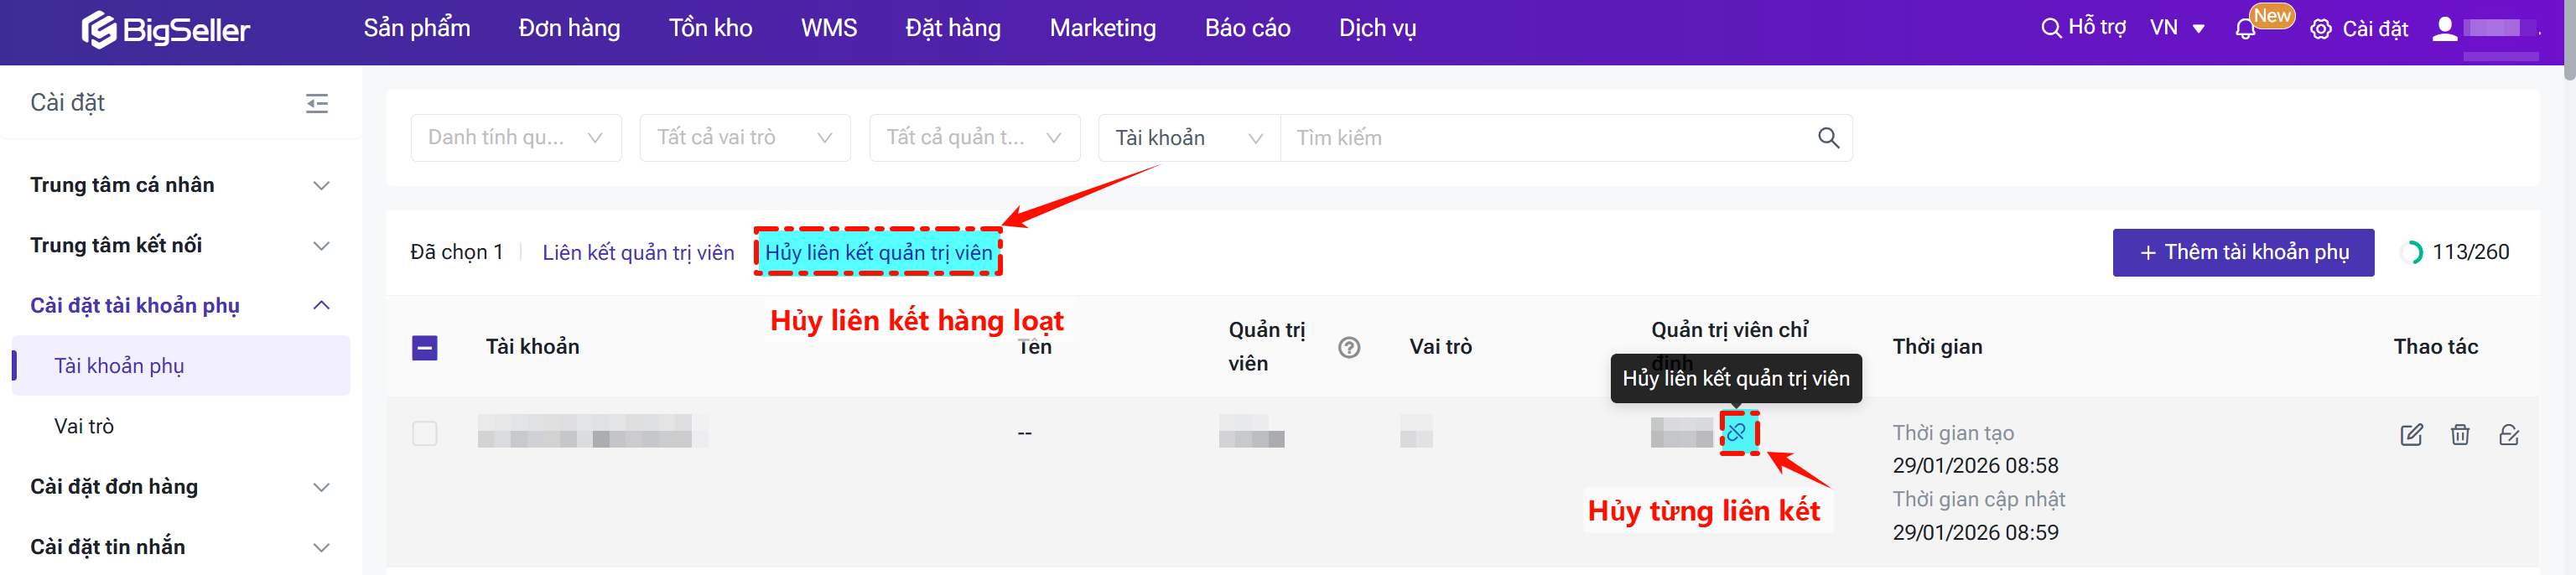Open the "Tài khoản" search type dropdown
The image size is (2576, 575).
tap(1189, 138)
